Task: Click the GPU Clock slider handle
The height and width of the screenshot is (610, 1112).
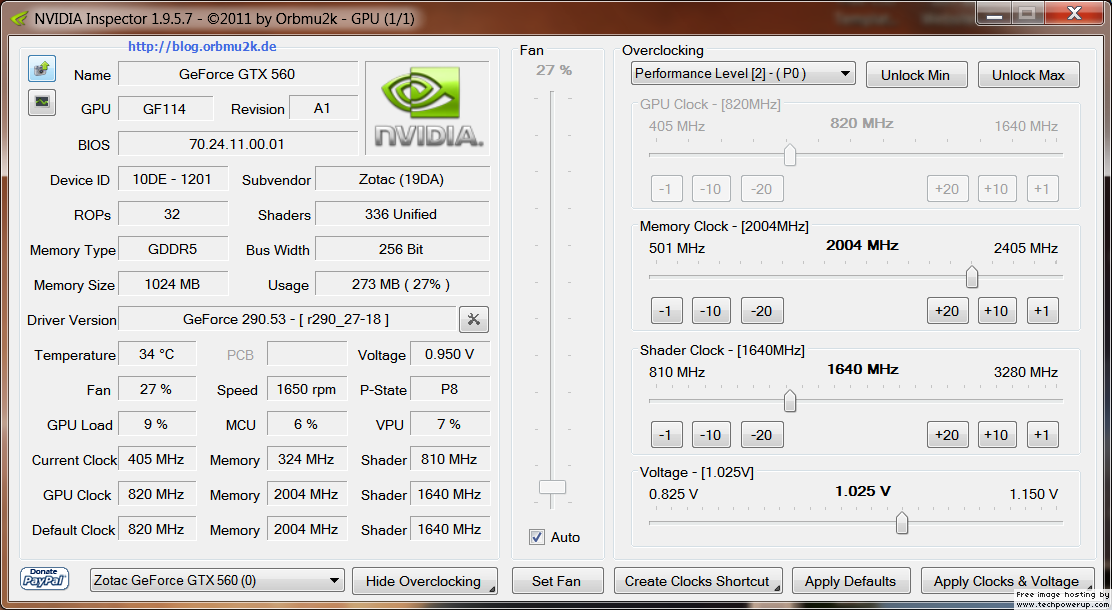Action: pos(789,155)
